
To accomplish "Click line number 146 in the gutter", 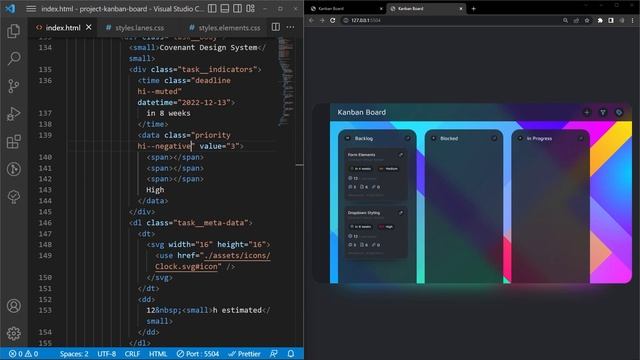I will coord(45,222).
